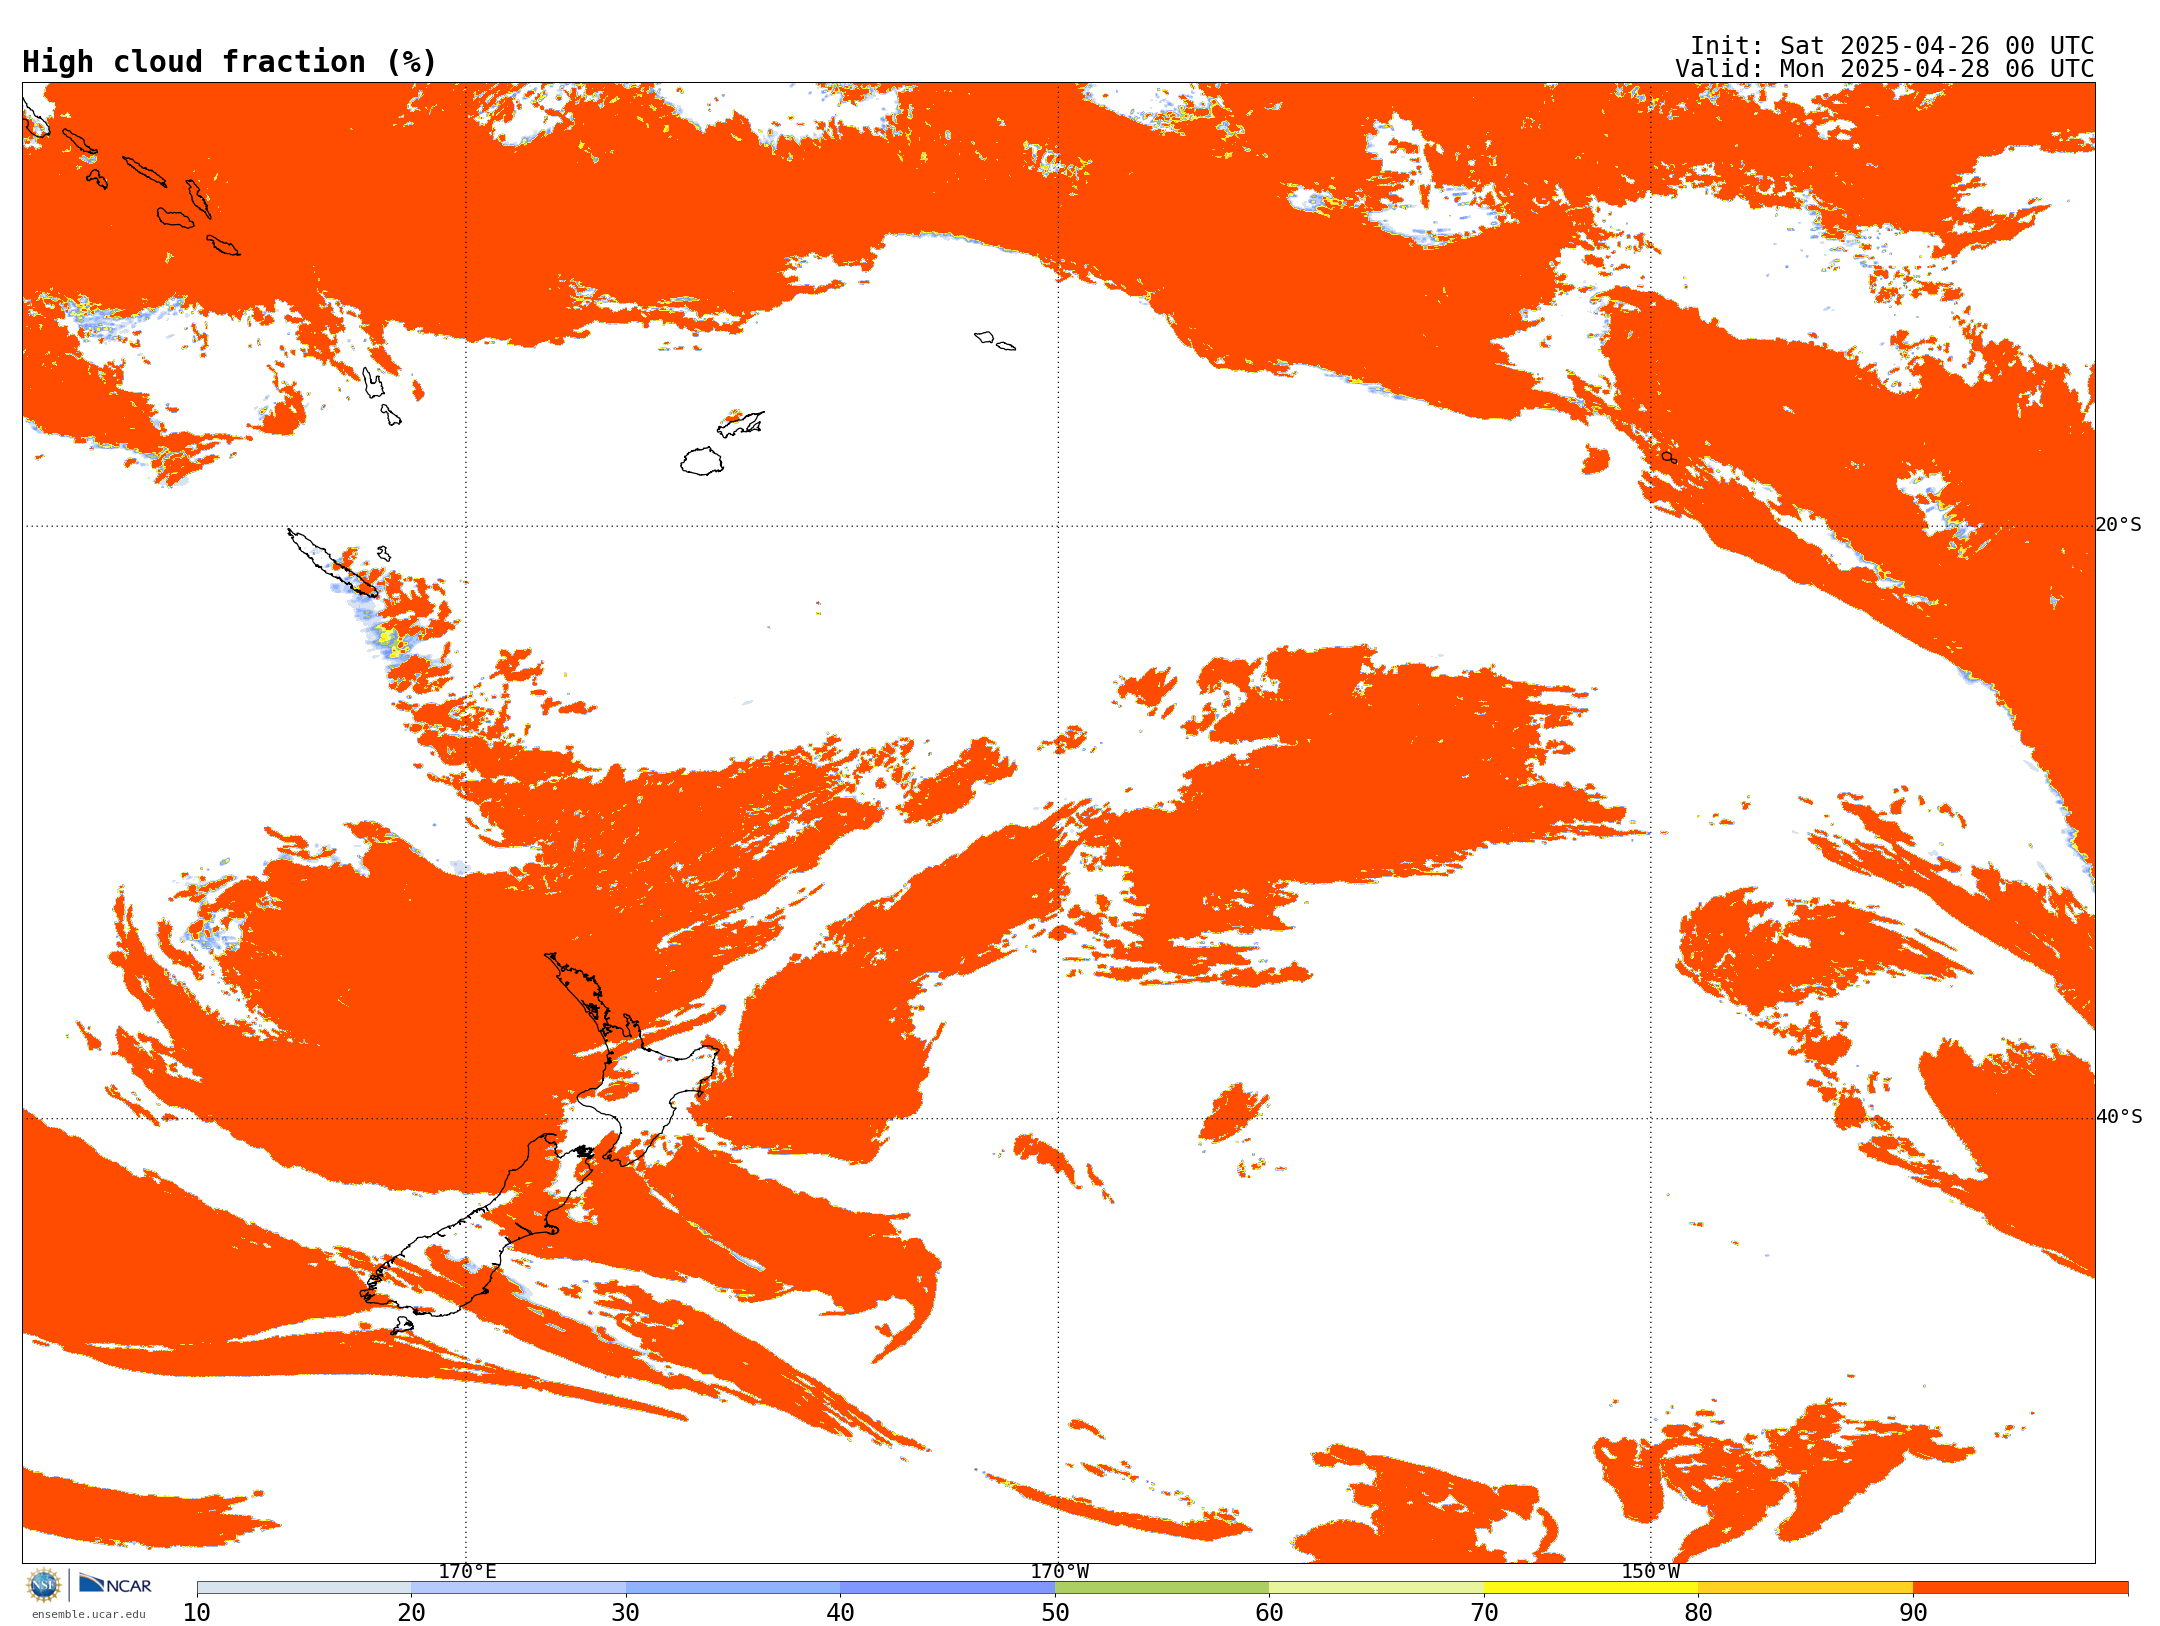Click the 'High cloud fraction (%)' title

tap(230, 62)
